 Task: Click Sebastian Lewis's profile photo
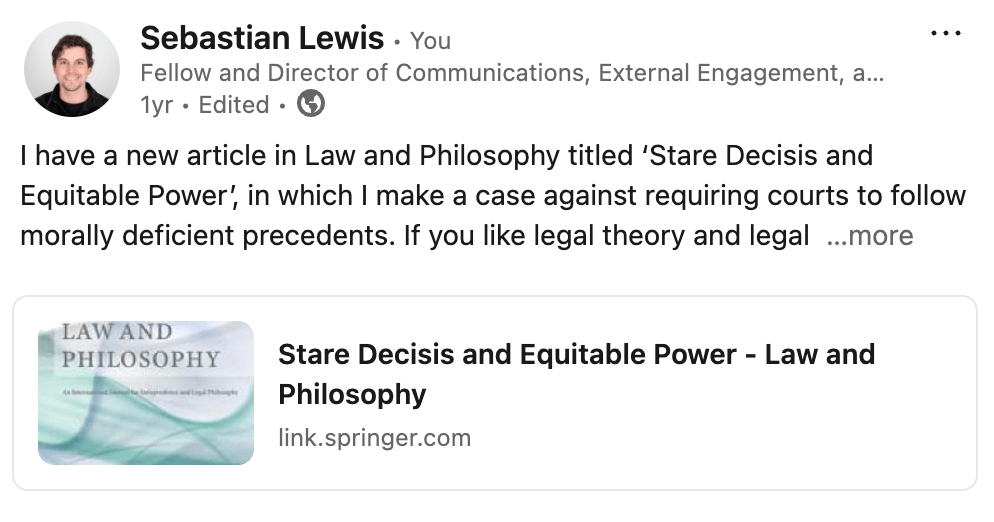(x=71, y=69)
